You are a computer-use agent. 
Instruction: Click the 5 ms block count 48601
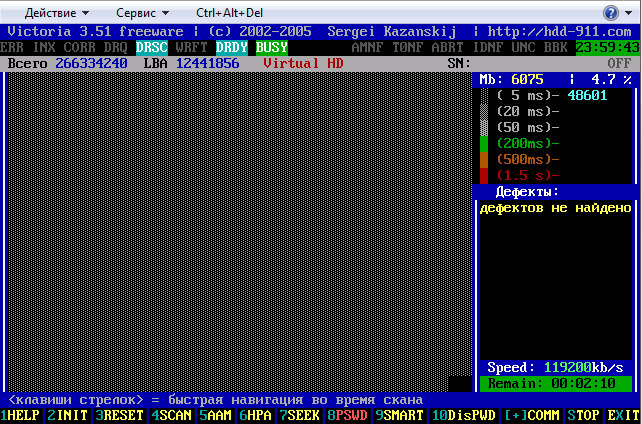pyautogui.click(x=587, y=95)
